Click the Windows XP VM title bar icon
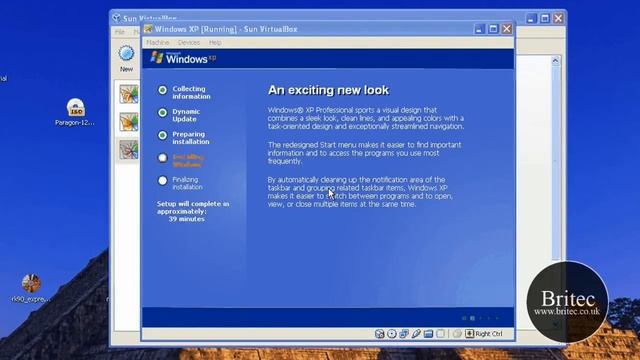 [x=148, y=29]
